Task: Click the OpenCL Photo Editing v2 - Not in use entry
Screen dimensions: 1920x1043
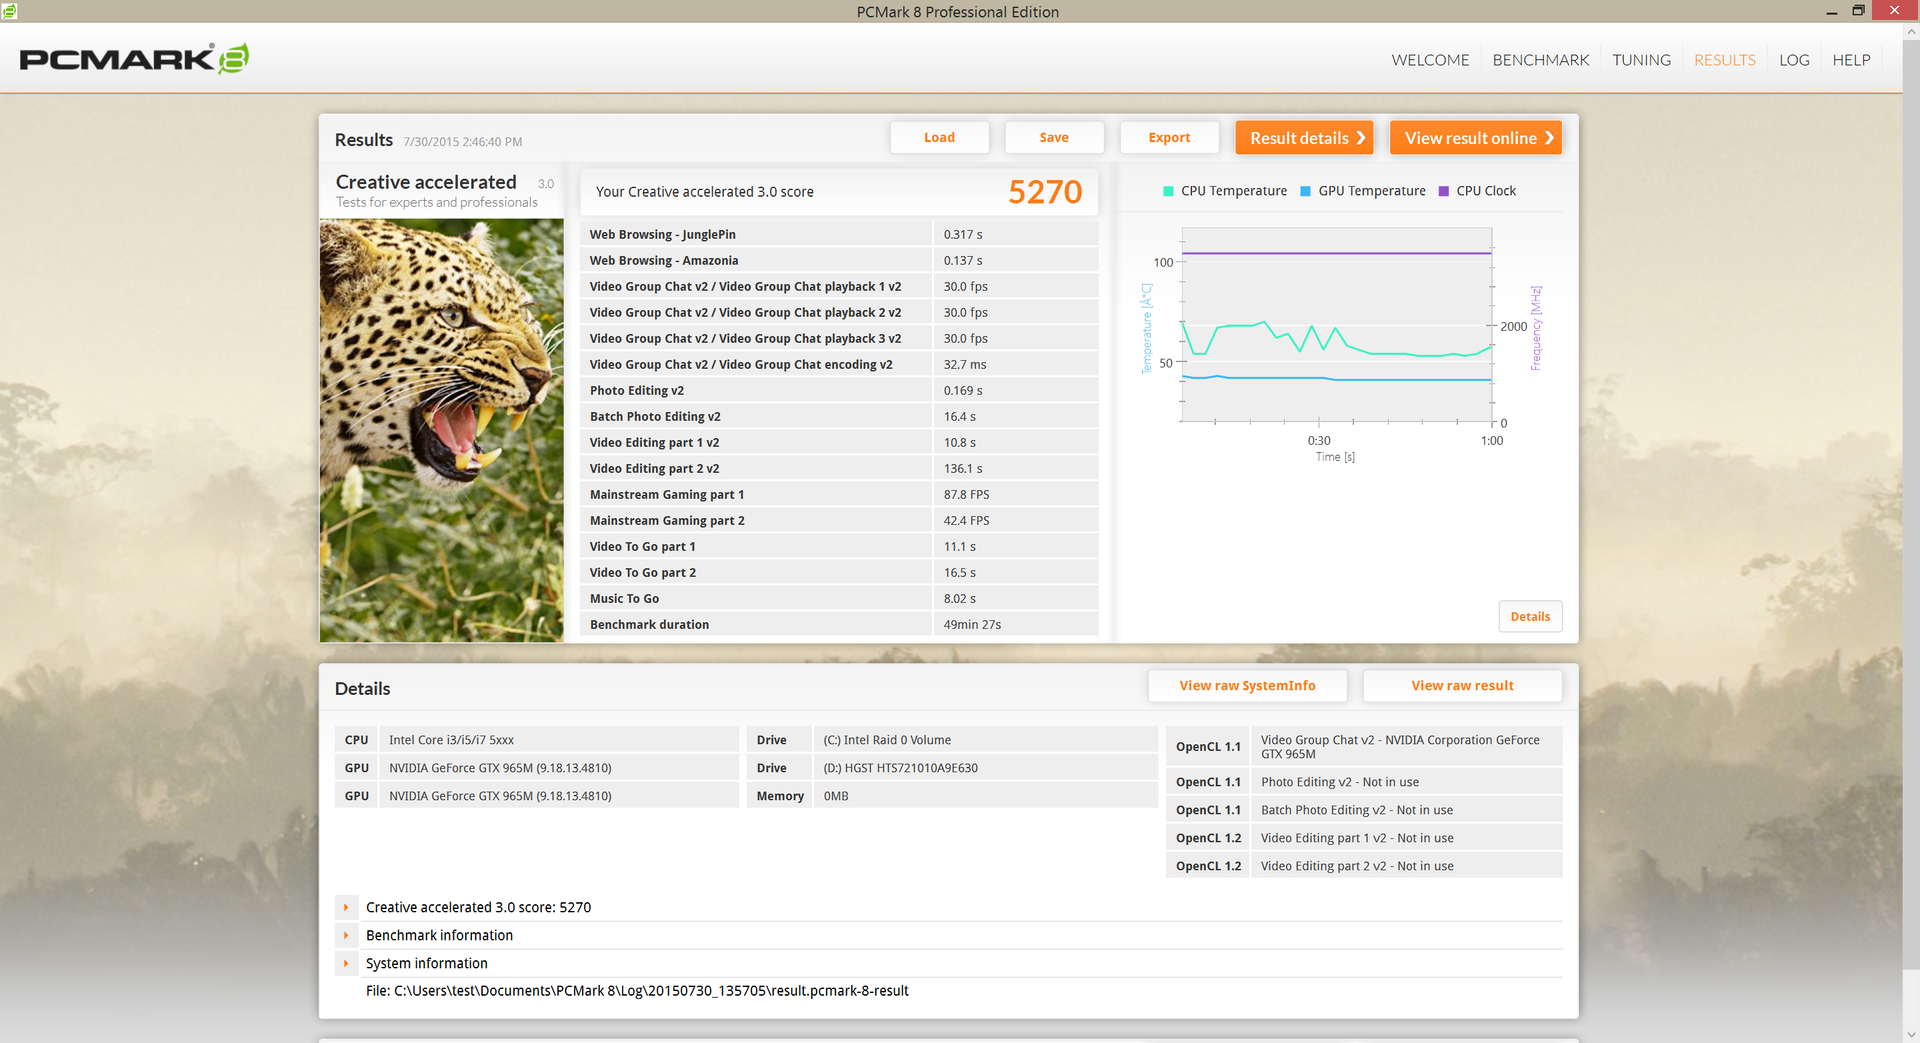Action: tap(1364, 782)
